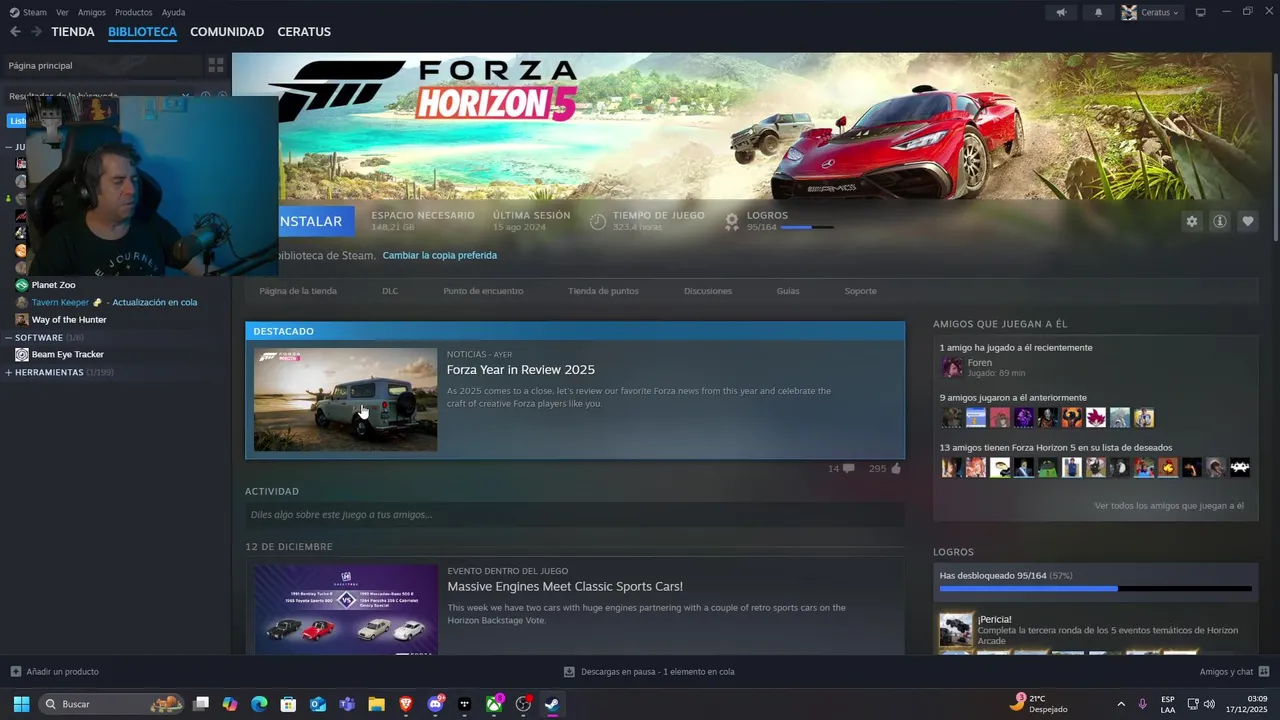Open the Página principal dropdown
Screen dimensions: 1280x720
[x=103, y=65]
